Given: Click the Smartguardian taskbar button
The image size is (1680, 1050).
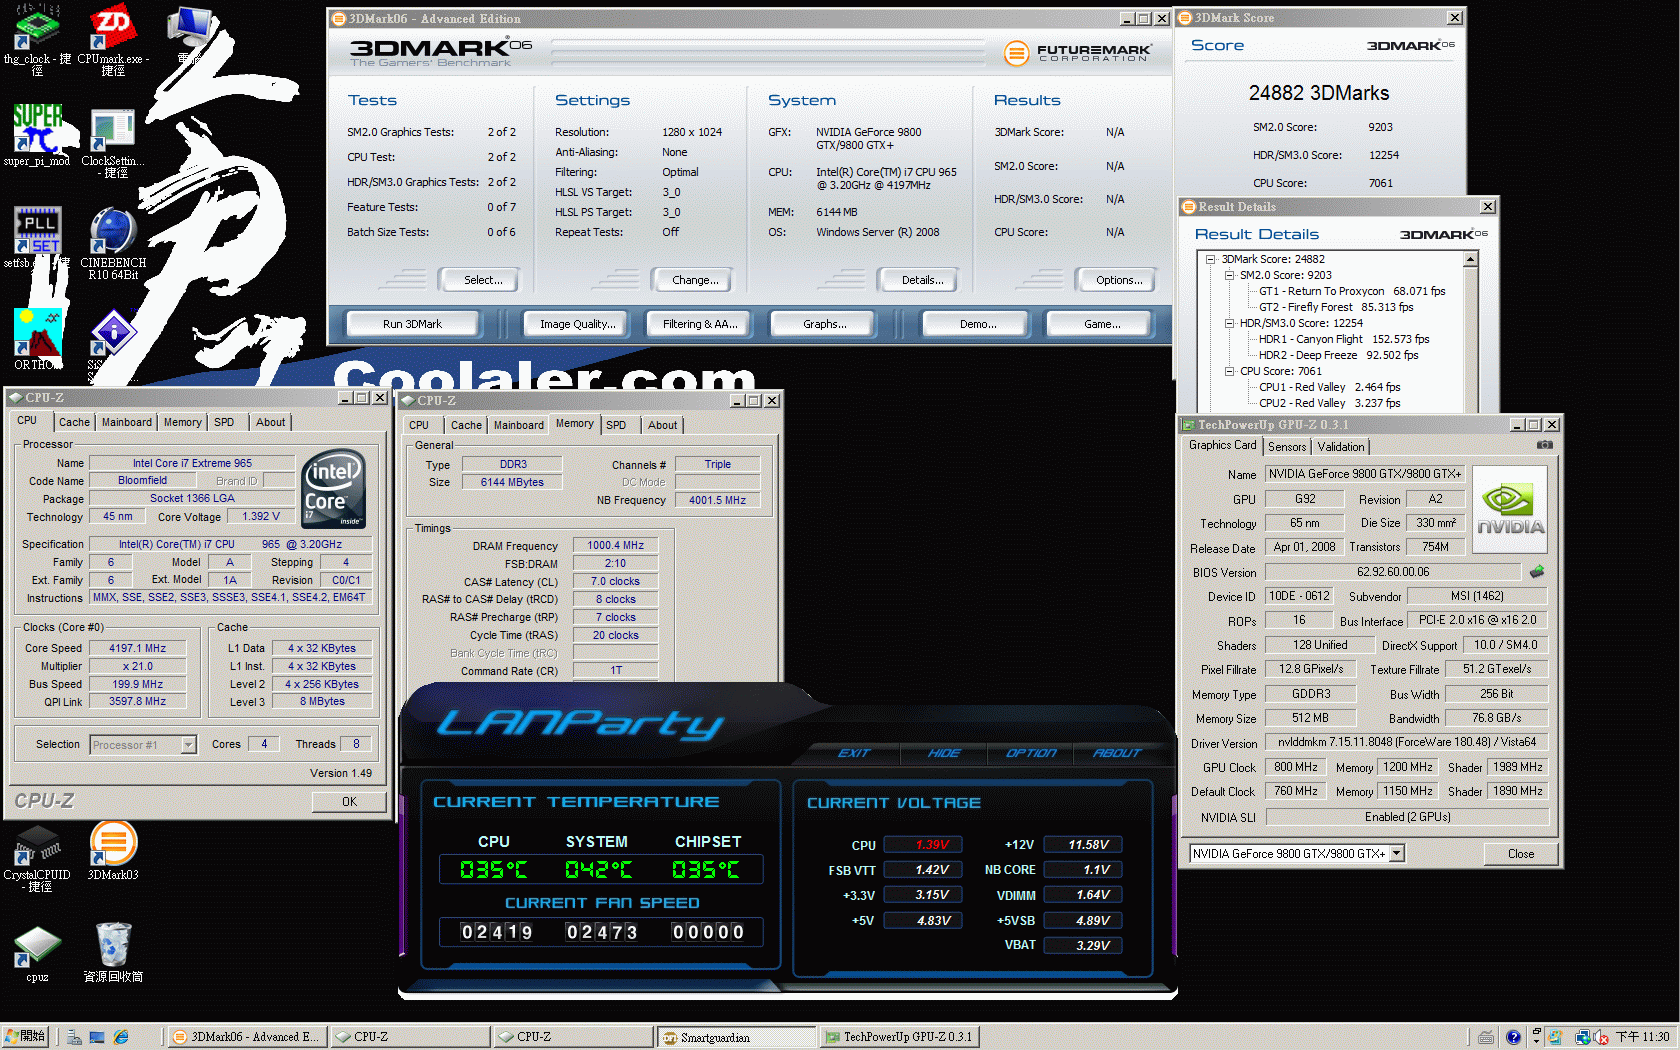Looking at the screenshot, I should click(736, 1037).
